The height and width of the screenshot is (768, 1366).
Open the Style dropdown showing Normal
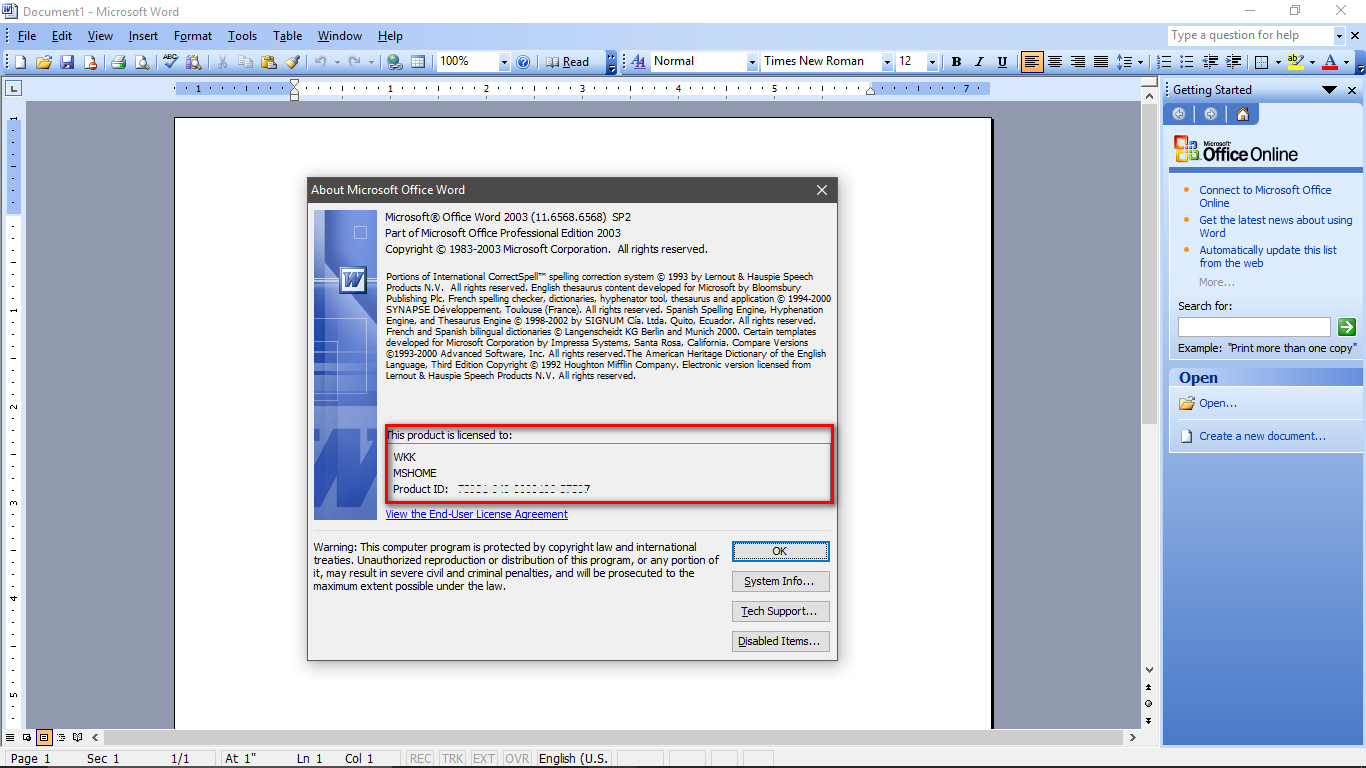(x=752, y=62)
